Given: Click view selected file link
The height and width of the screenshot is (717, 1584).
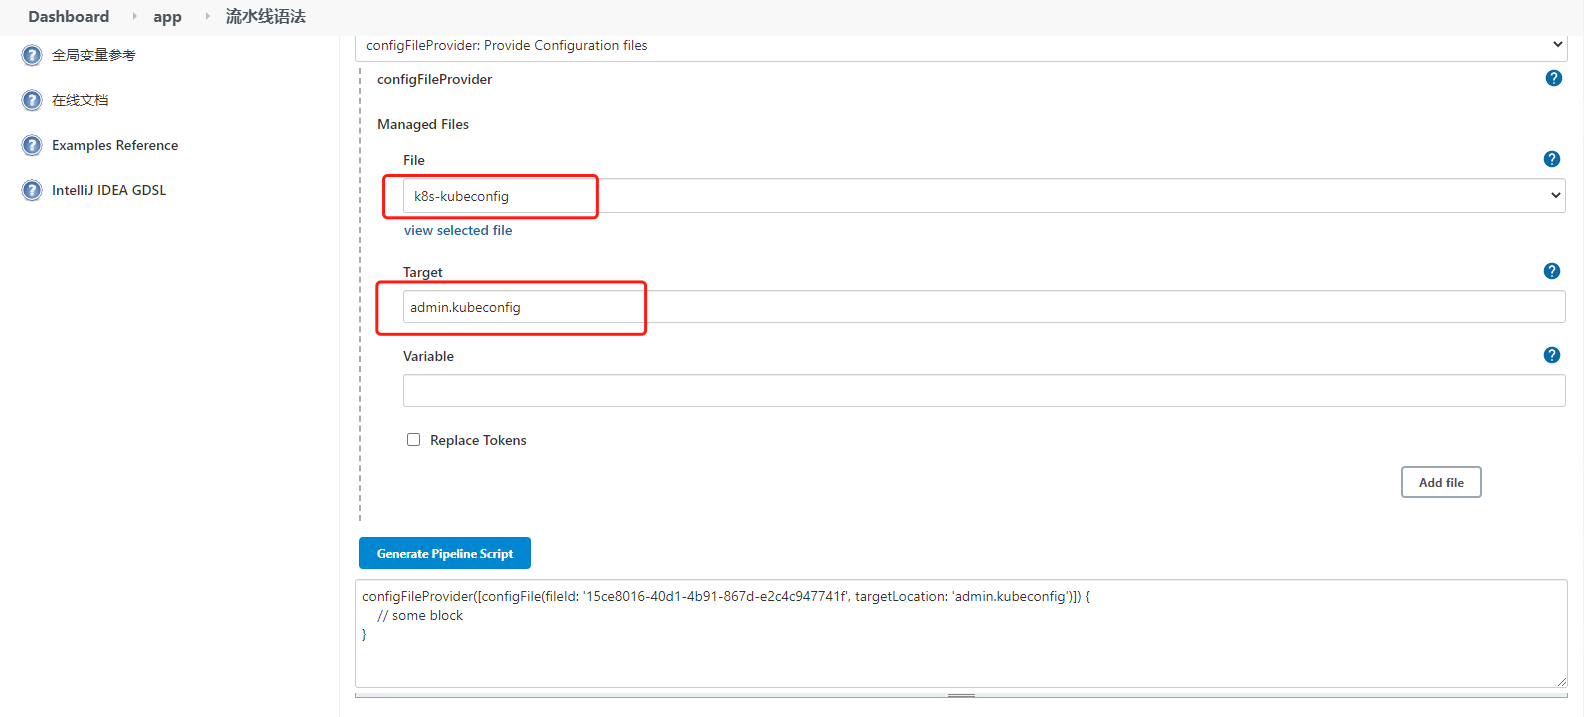Looking at the screenshot, I should (458, 230).
